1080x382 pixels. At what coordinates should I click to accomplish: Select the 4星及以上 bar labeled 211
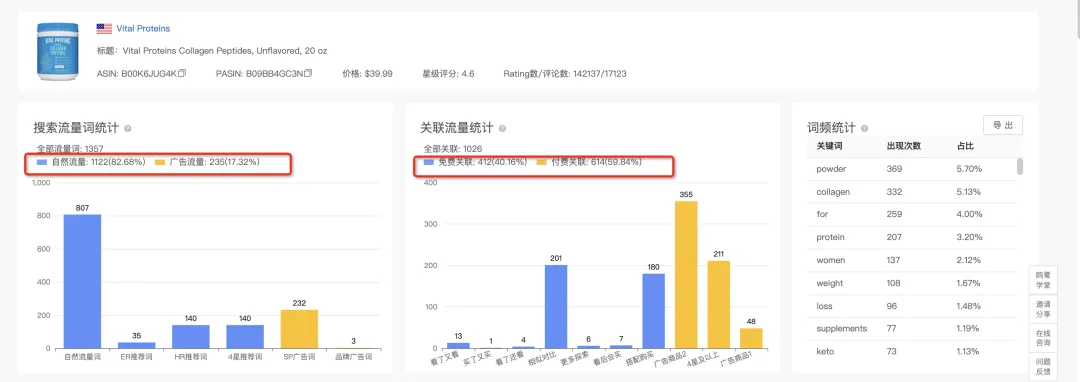pos(718,304)
